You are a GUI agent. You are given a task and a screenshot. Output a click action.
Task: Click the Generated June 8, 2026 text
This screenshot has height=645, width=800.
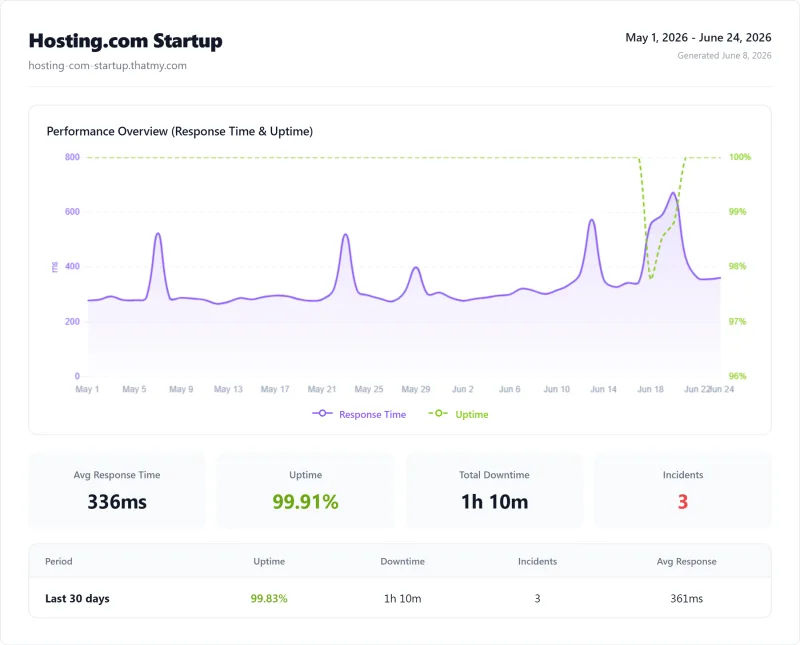[x=724, y=56]
